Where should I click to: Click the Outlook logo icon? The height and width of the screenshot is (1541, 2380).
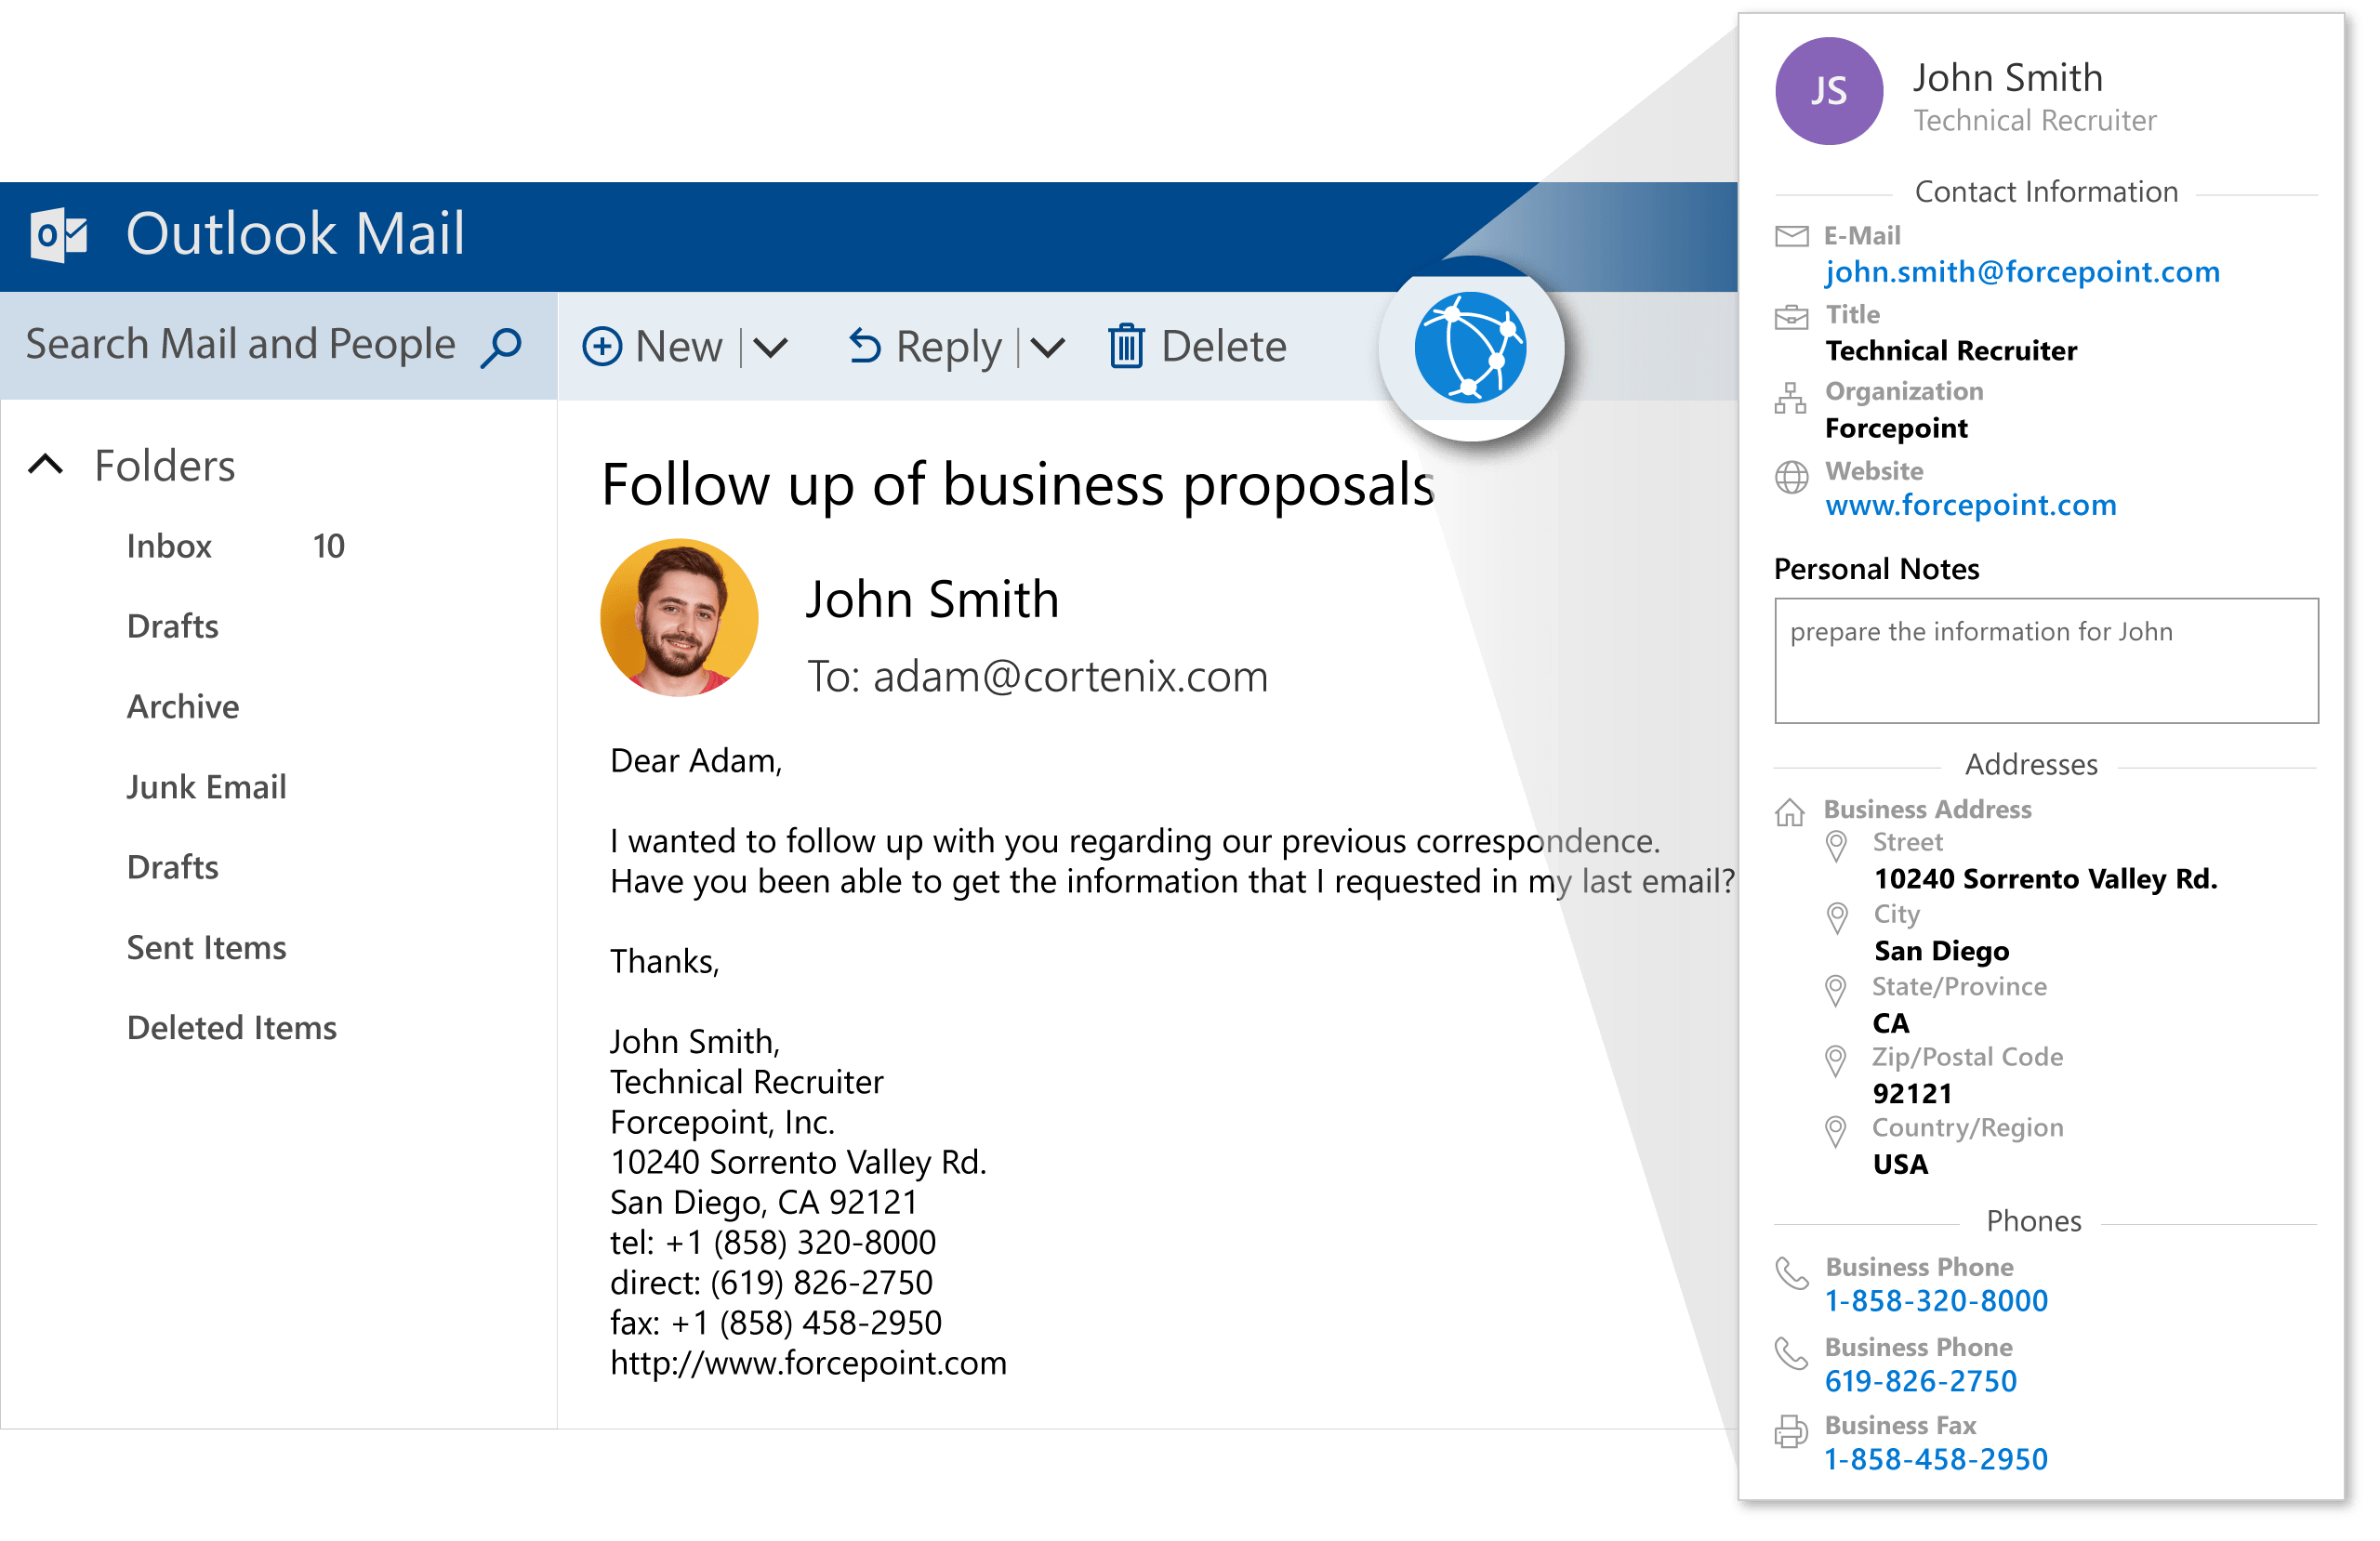coord(59,235)
